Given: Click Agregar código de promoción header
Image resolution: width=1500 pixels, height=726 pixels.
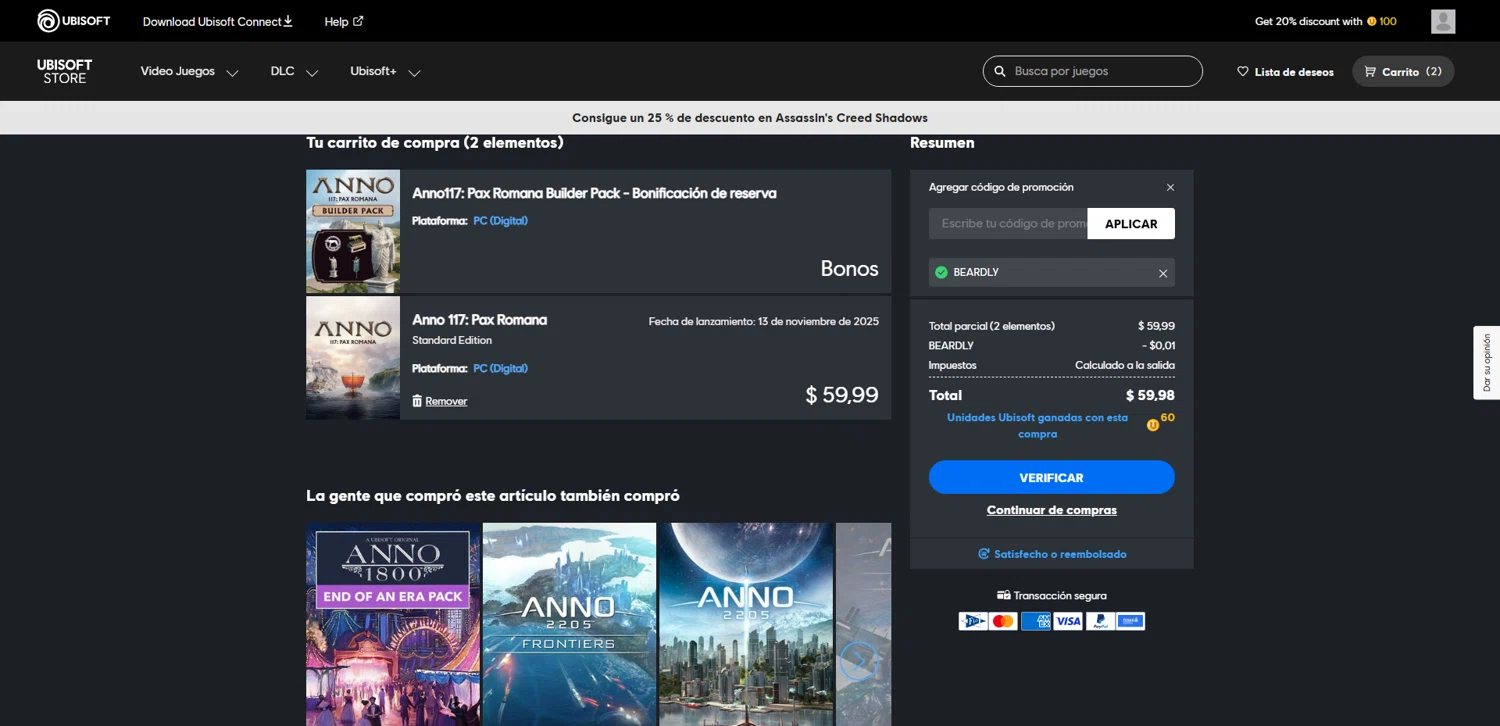Looking at the screenshot, I should [x=1001, y=187].
